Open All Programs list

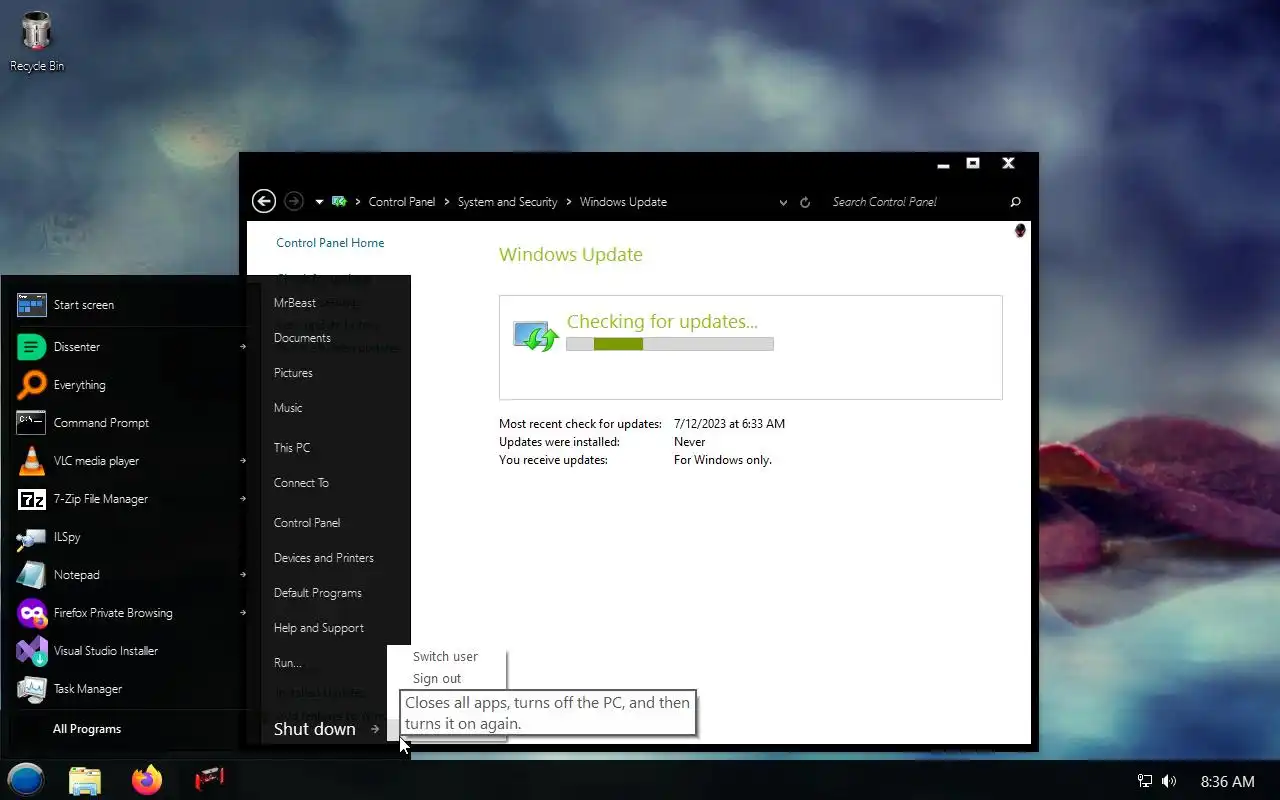pos(87,729)
